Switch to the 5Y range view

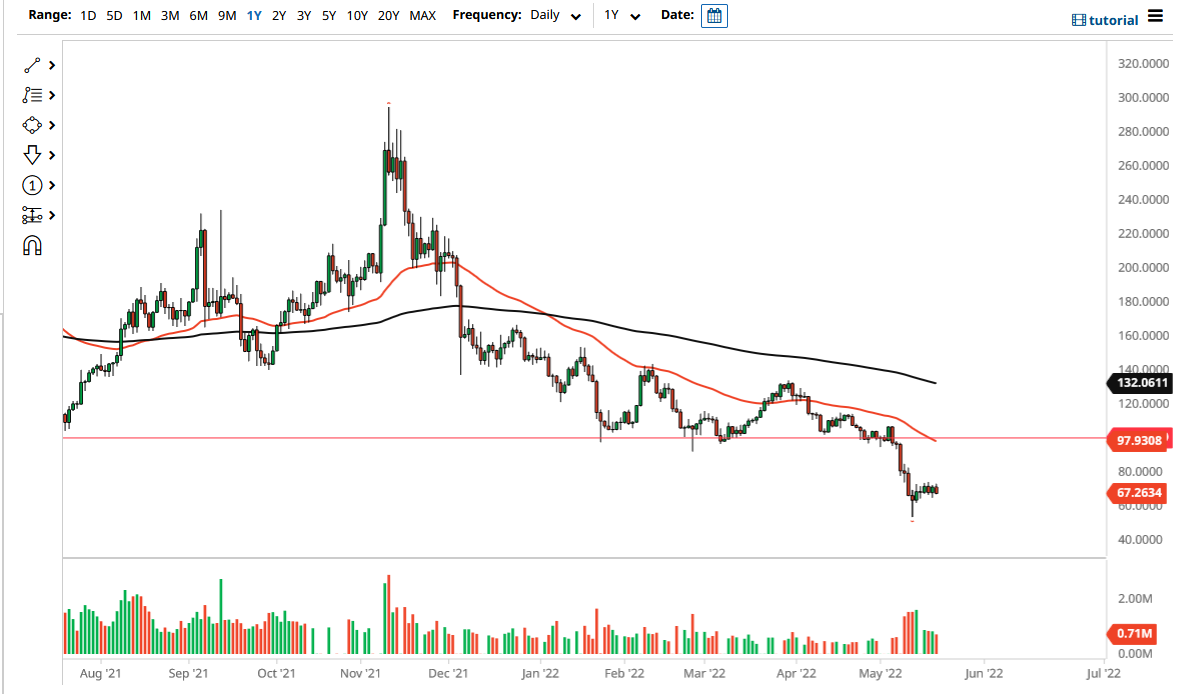coord(329,16)
